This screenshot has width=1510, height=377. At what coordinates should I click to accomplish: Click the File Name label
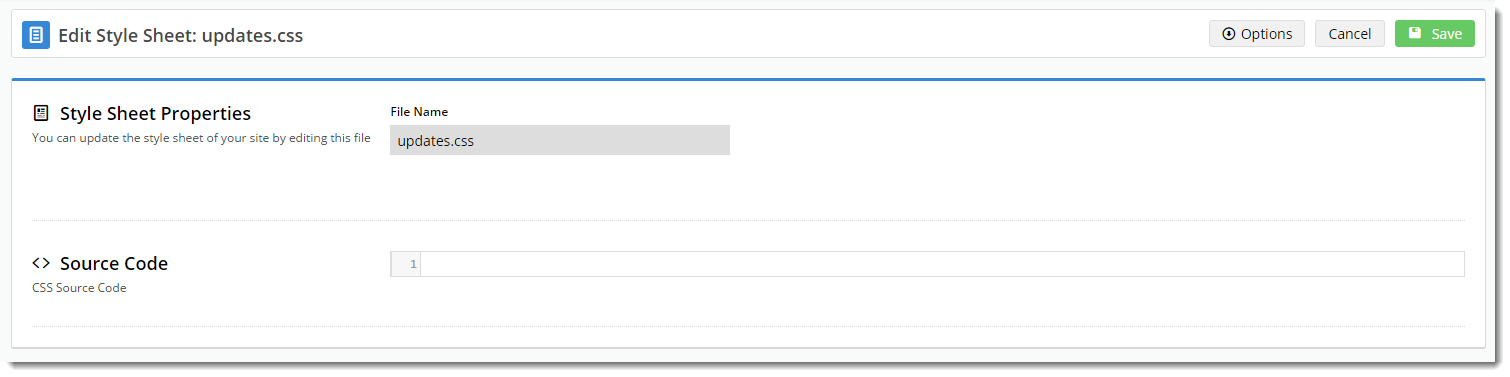(x=419, y=112)
